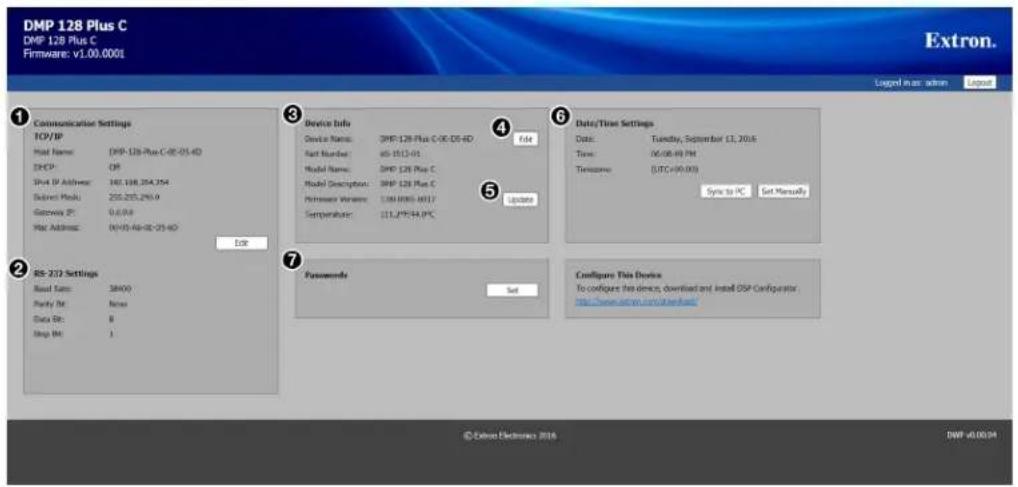
Task: Select the Communication Settings heading
Action: click(82, 123)
